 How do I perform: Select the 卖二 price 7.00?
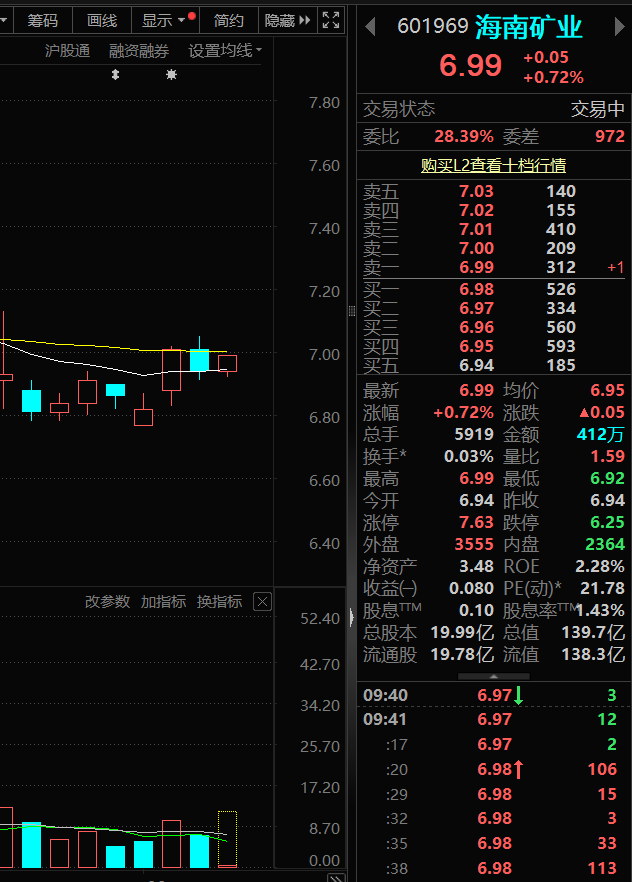tap(476, 248)
